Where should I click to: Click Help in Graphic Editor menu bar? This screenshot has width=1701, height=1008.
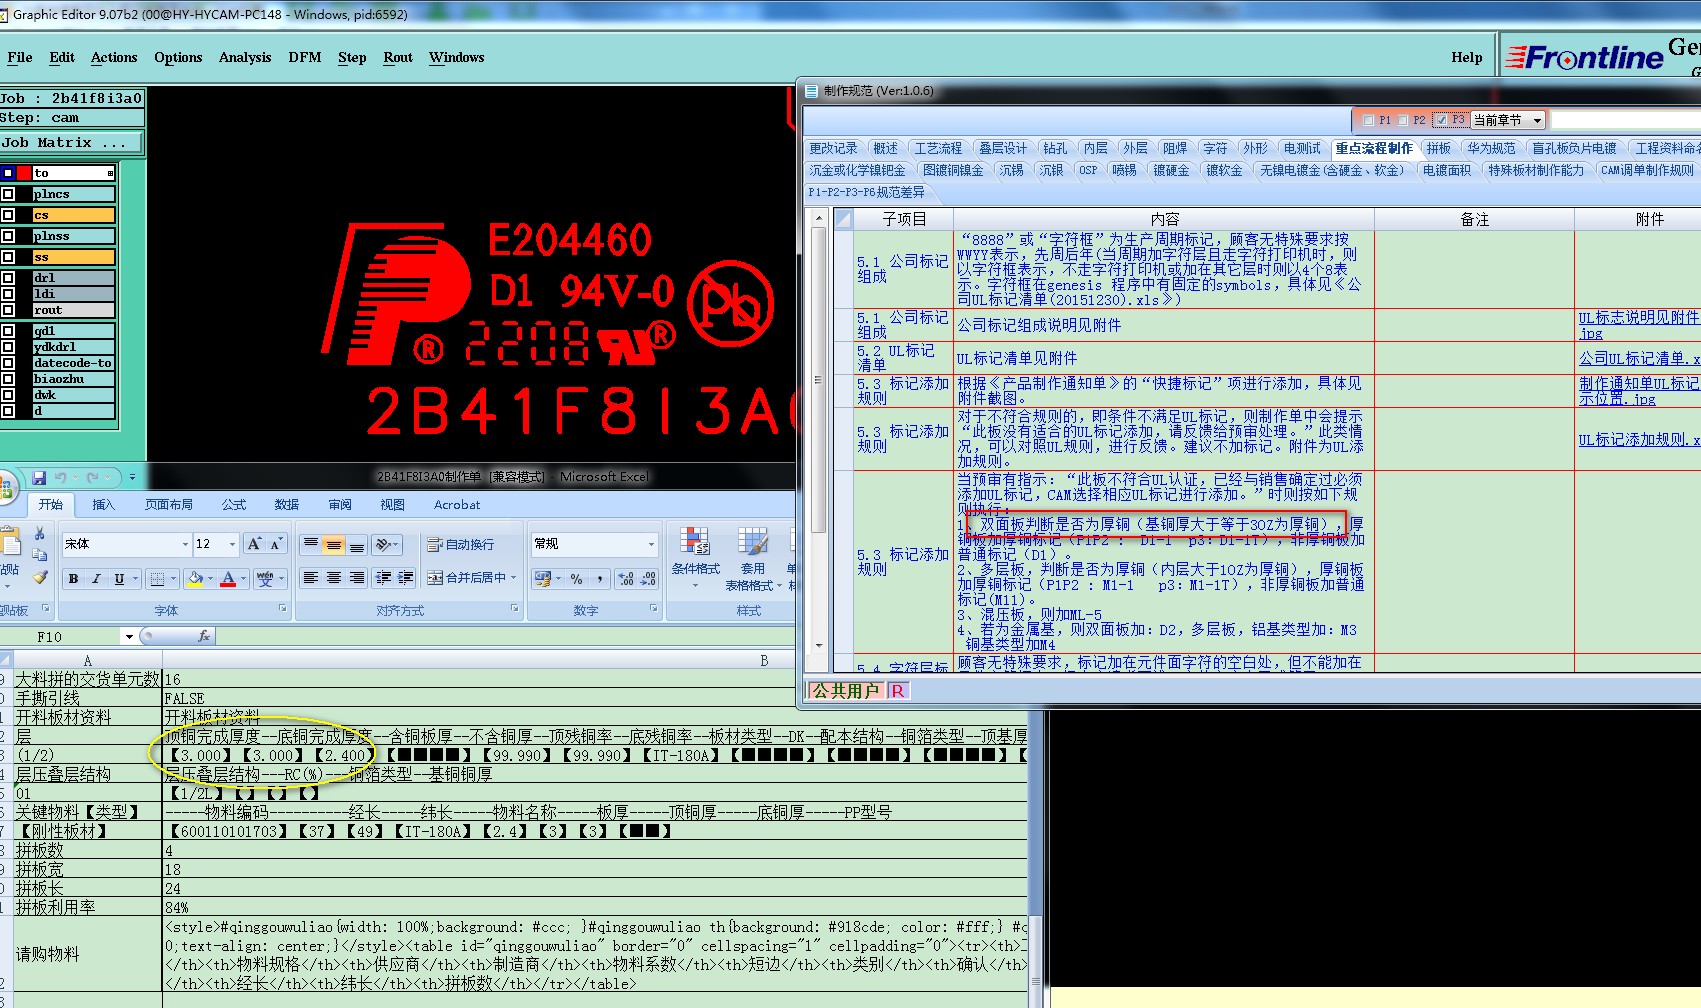[1467, 57]
